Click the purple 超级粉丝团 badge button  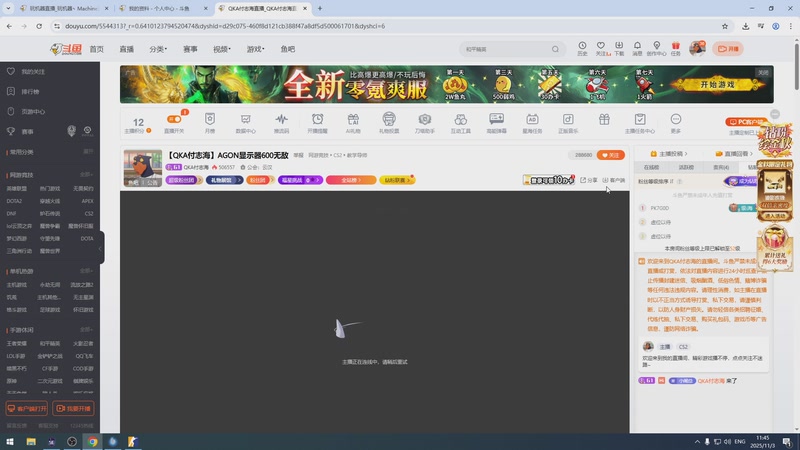tap(184, 180)
